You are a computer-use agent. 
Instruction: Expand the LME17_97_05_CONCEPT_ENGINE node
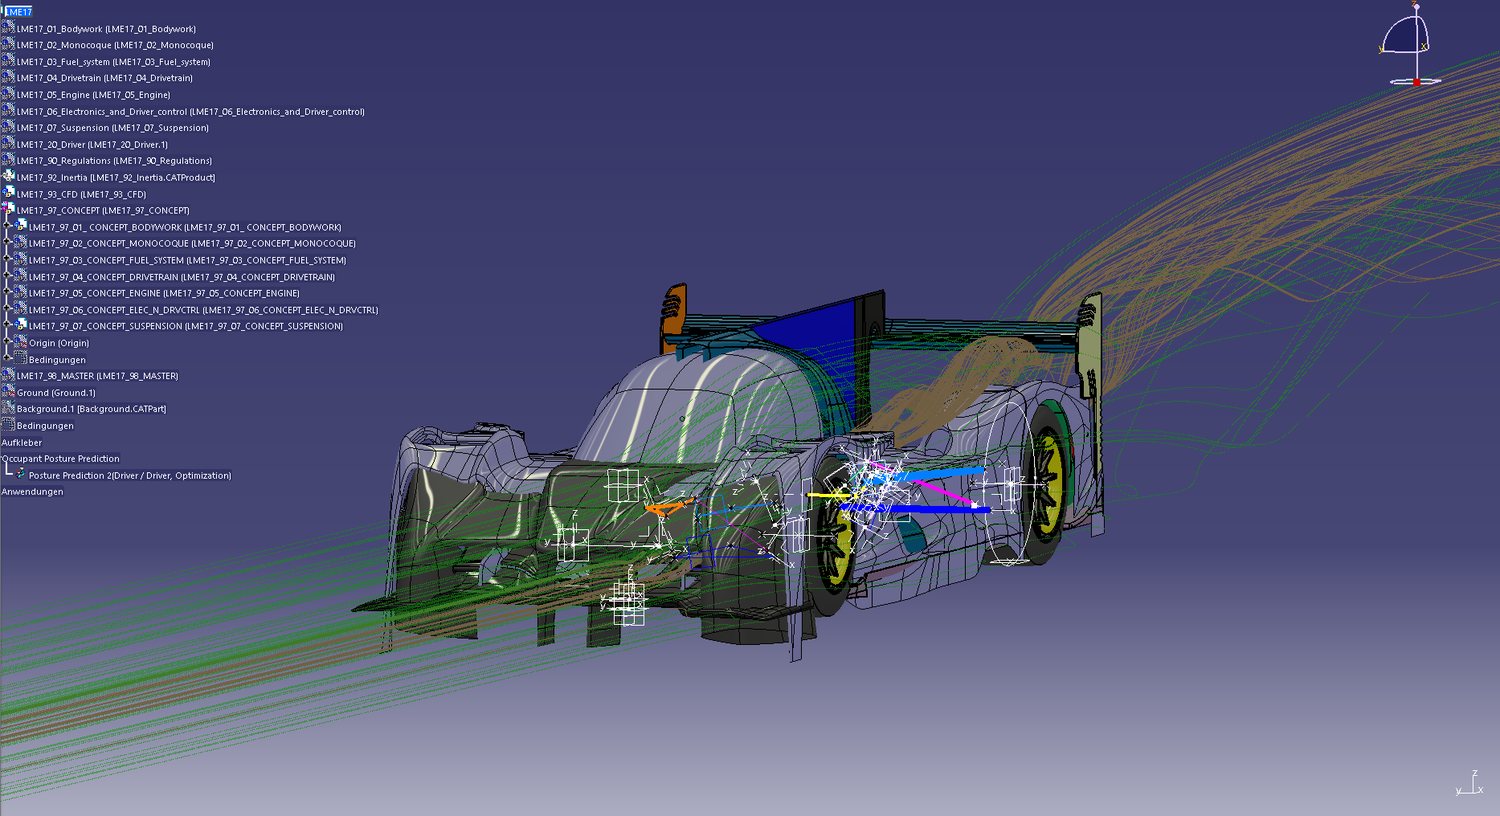8,293
